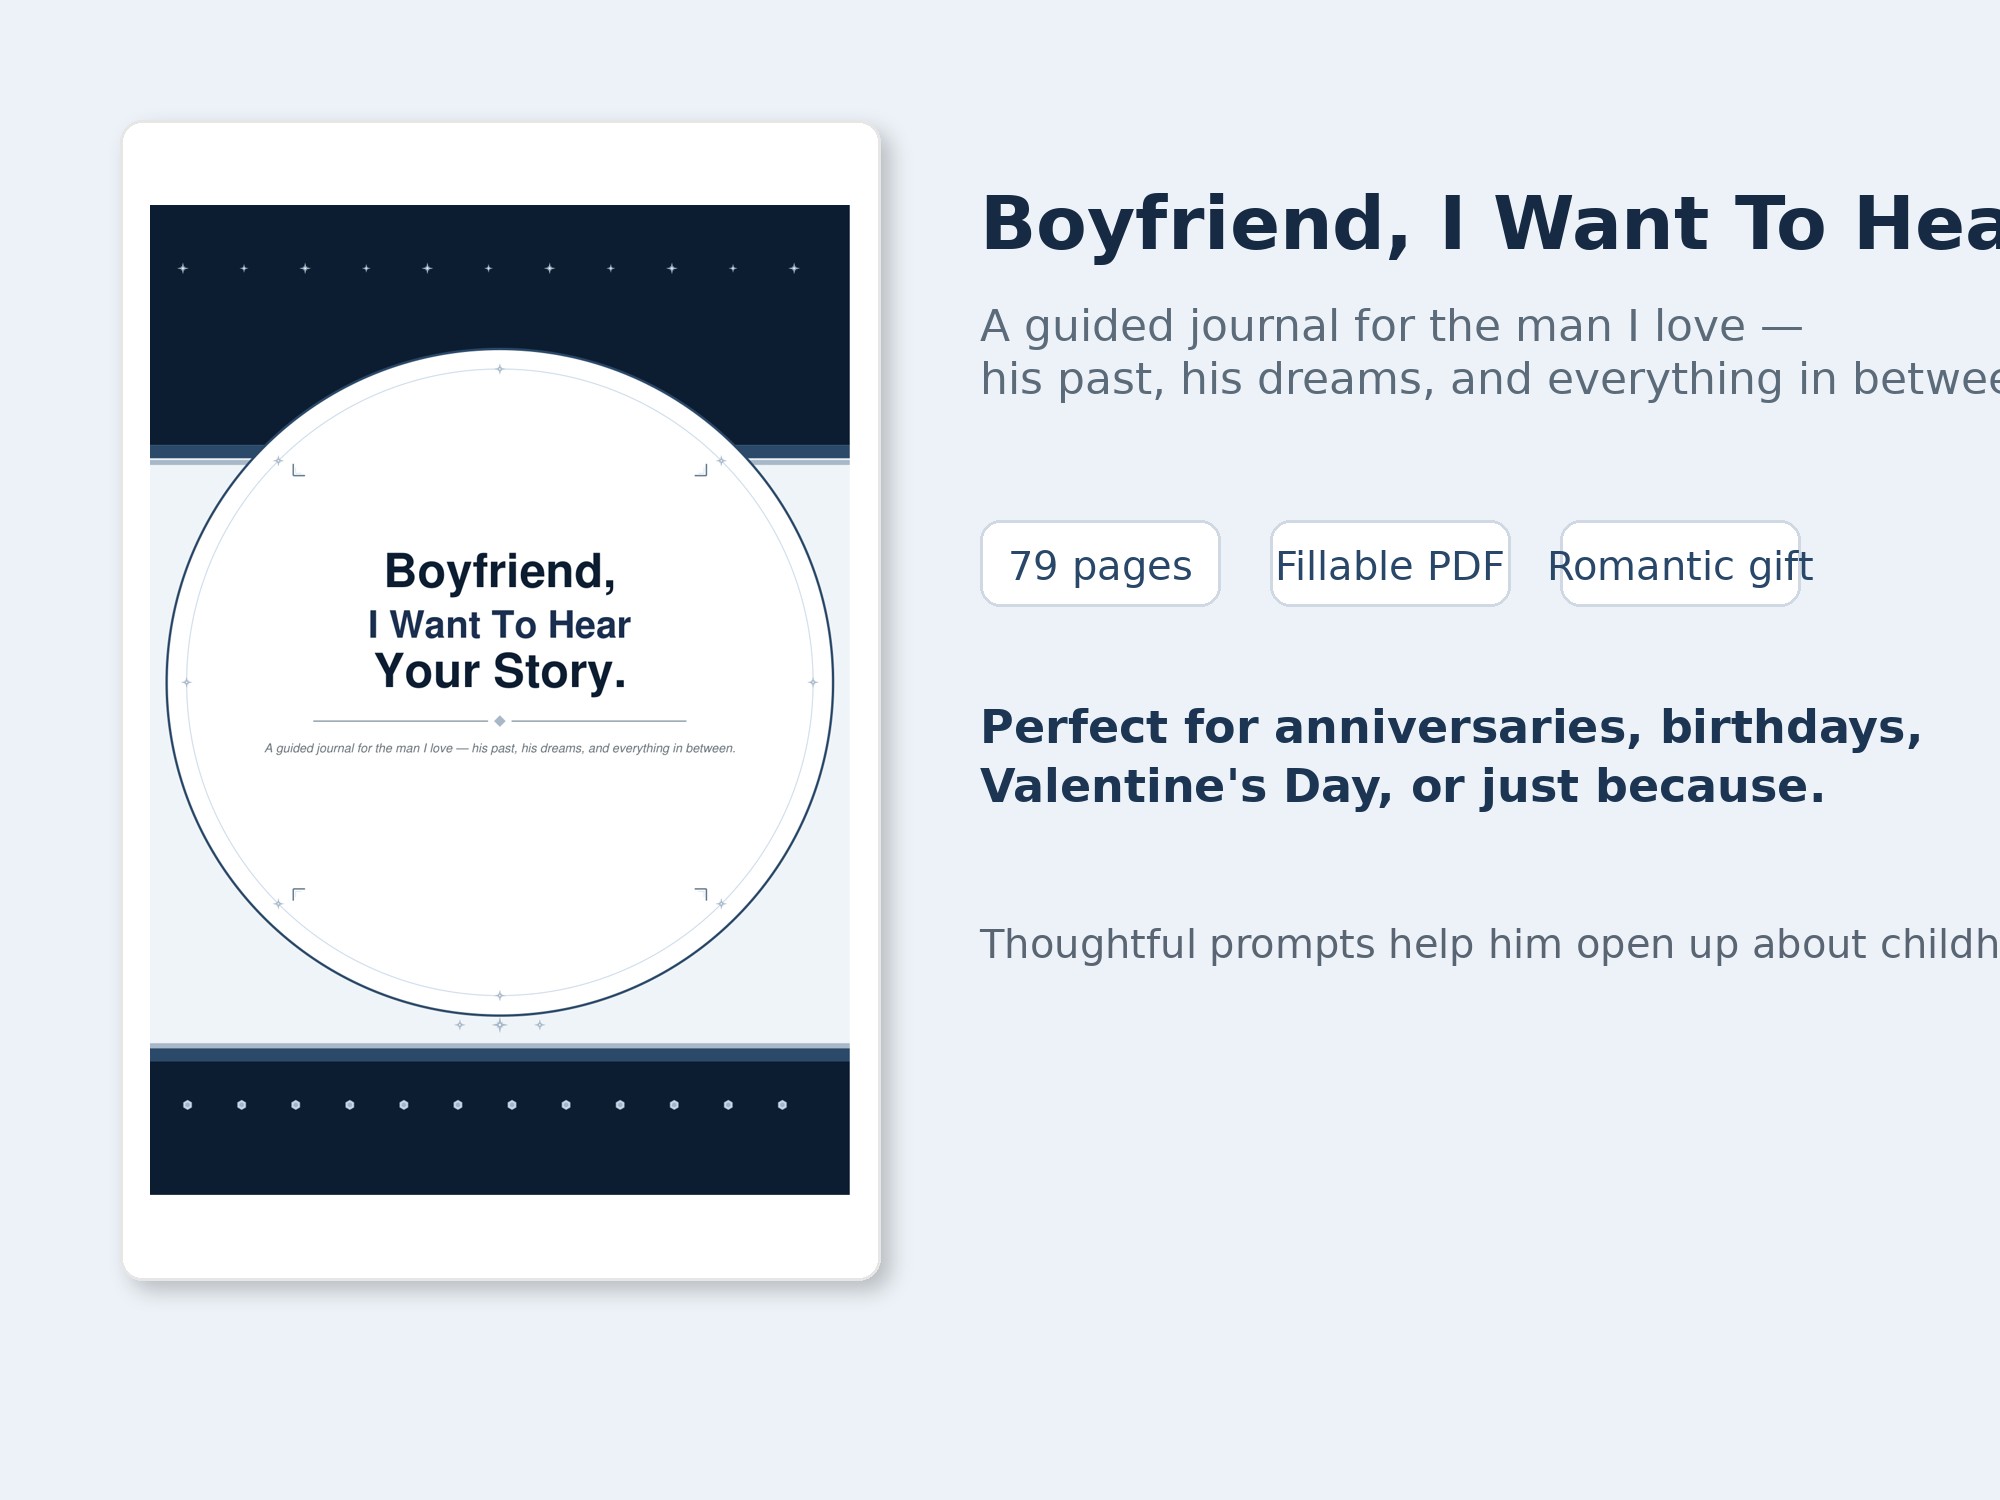Click "his past, his dreams, and everything" line
2000x1500 pixels.
tap(1490, 380)
